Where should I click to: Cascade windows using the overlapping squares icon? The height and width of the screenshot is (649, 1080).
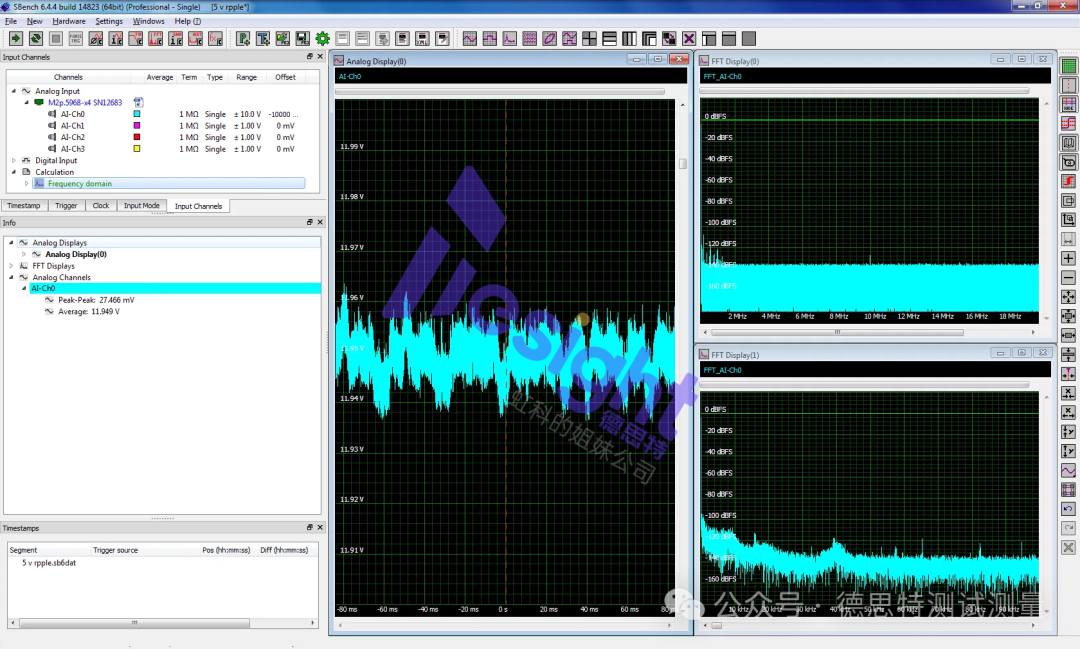pos(650,39)
